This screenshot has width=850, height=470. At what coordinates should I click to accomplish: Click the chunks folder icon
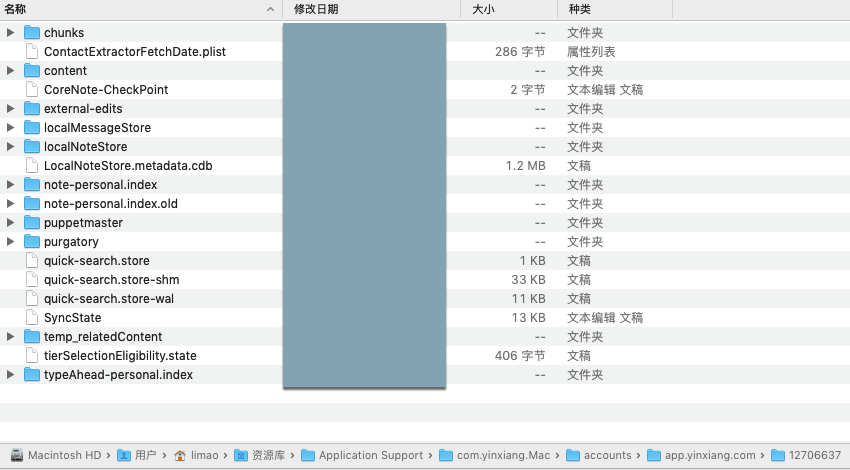(x=32, y=33)
